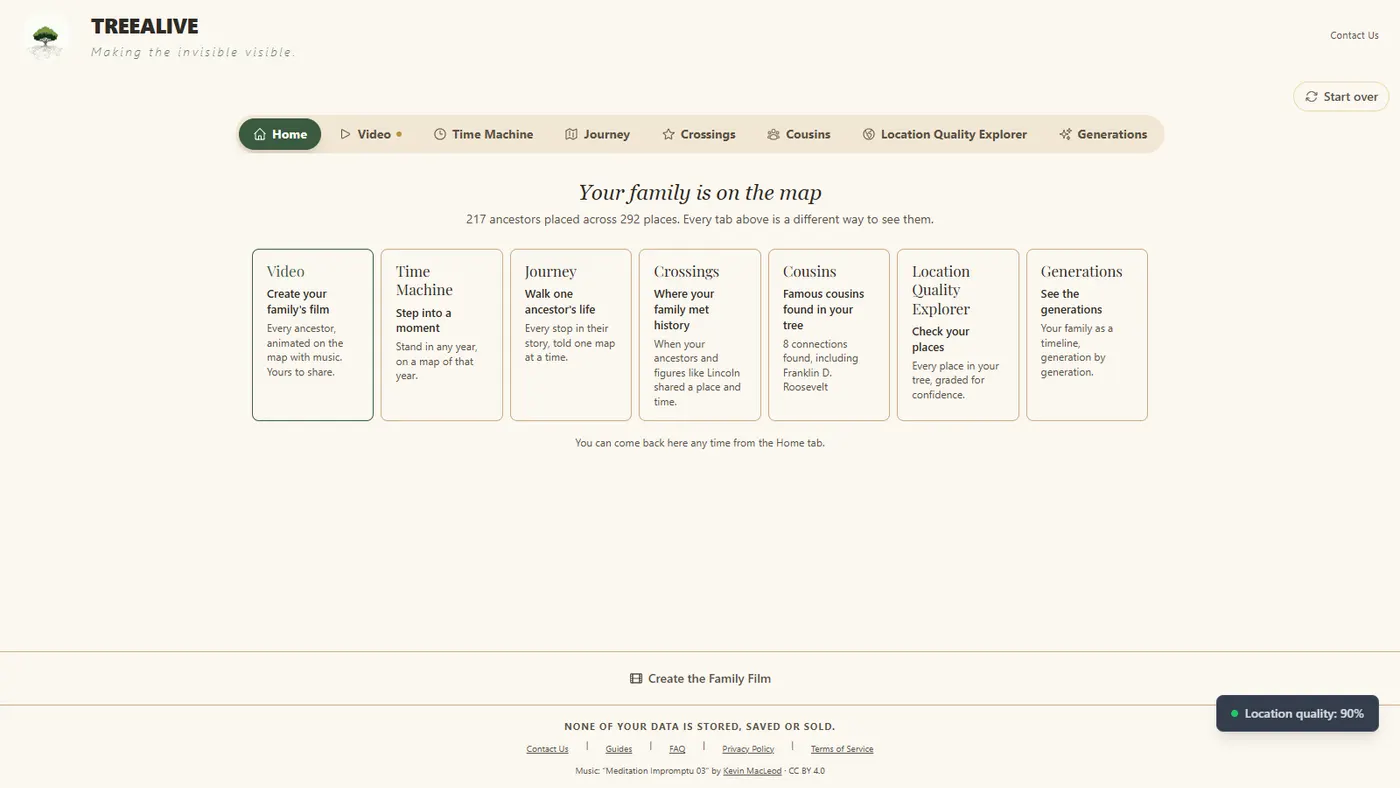Go to the Crossings tab
Viewport: 1400px width, 788px height.
click(x=698, y=134)
